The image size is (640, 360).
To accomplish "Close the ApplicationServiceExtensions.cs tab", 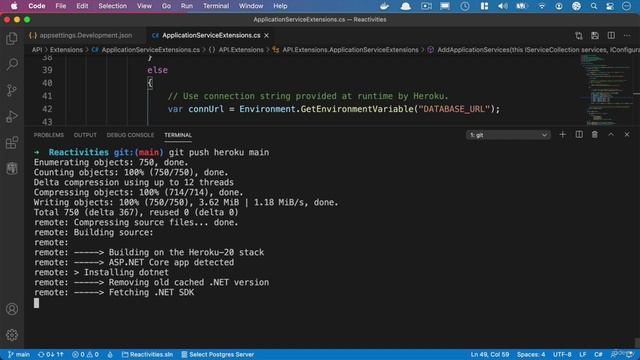I will pyautogui.click(x=267, y=36).
